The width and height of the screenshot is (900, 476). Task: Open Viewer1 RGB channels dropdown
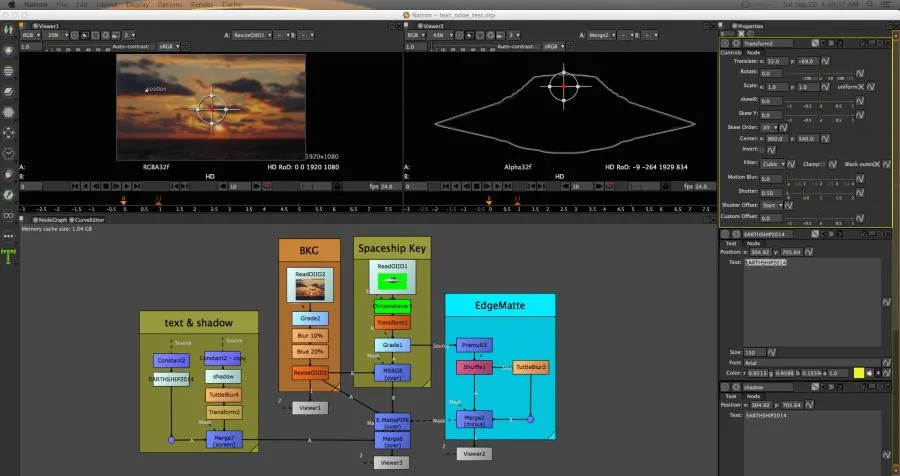(31, 35)
